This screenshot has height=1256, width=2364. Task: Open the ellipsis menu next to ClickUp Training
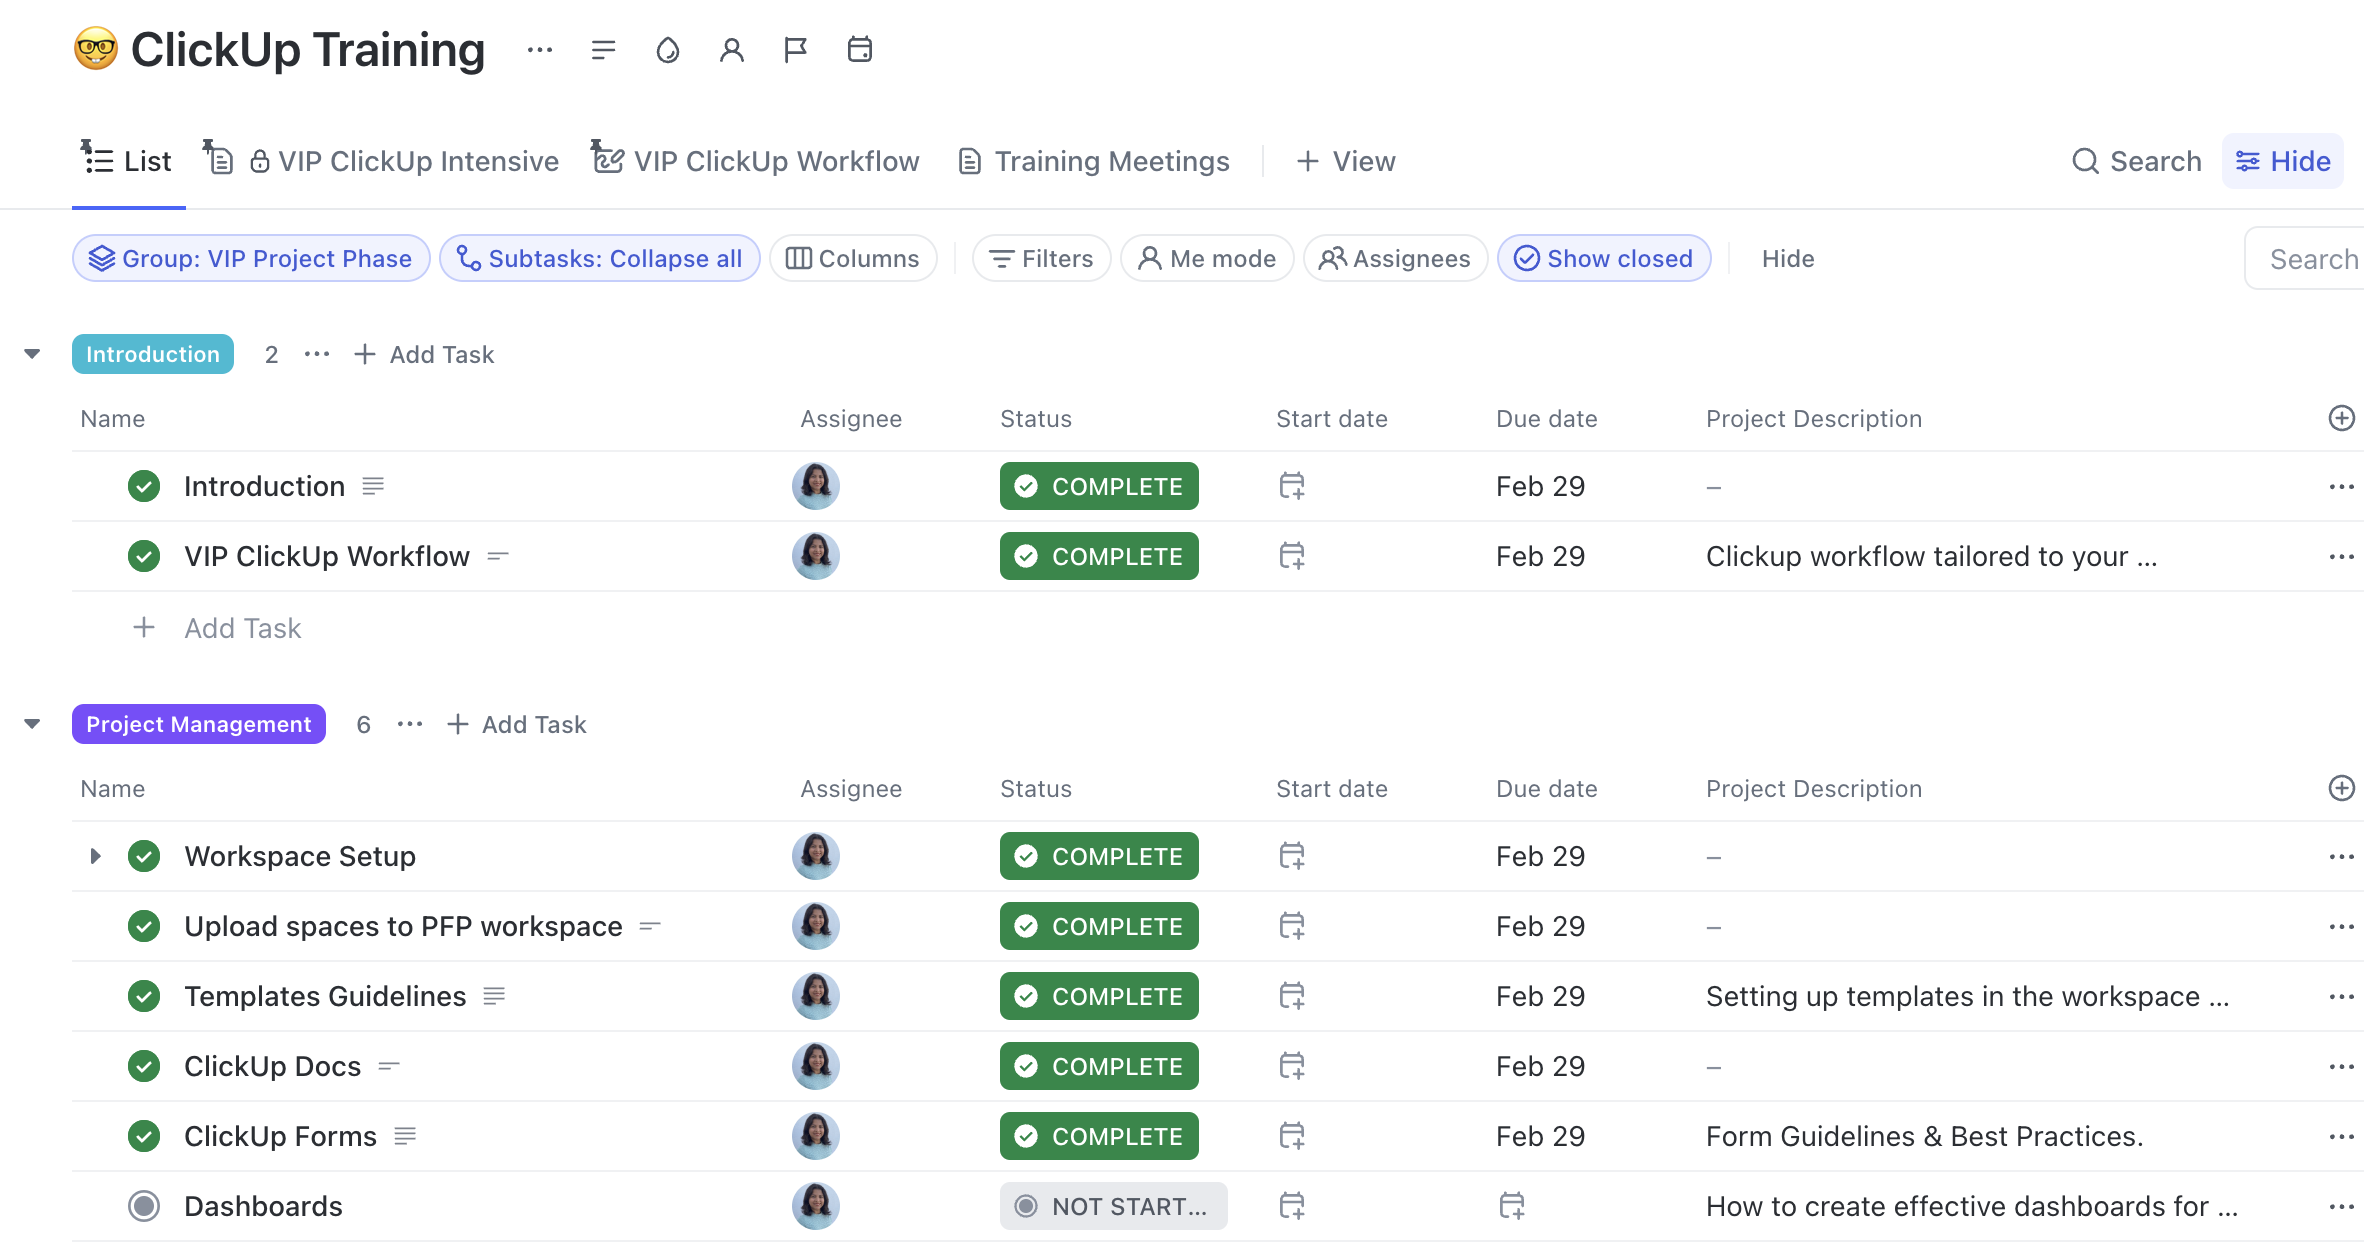540,49
